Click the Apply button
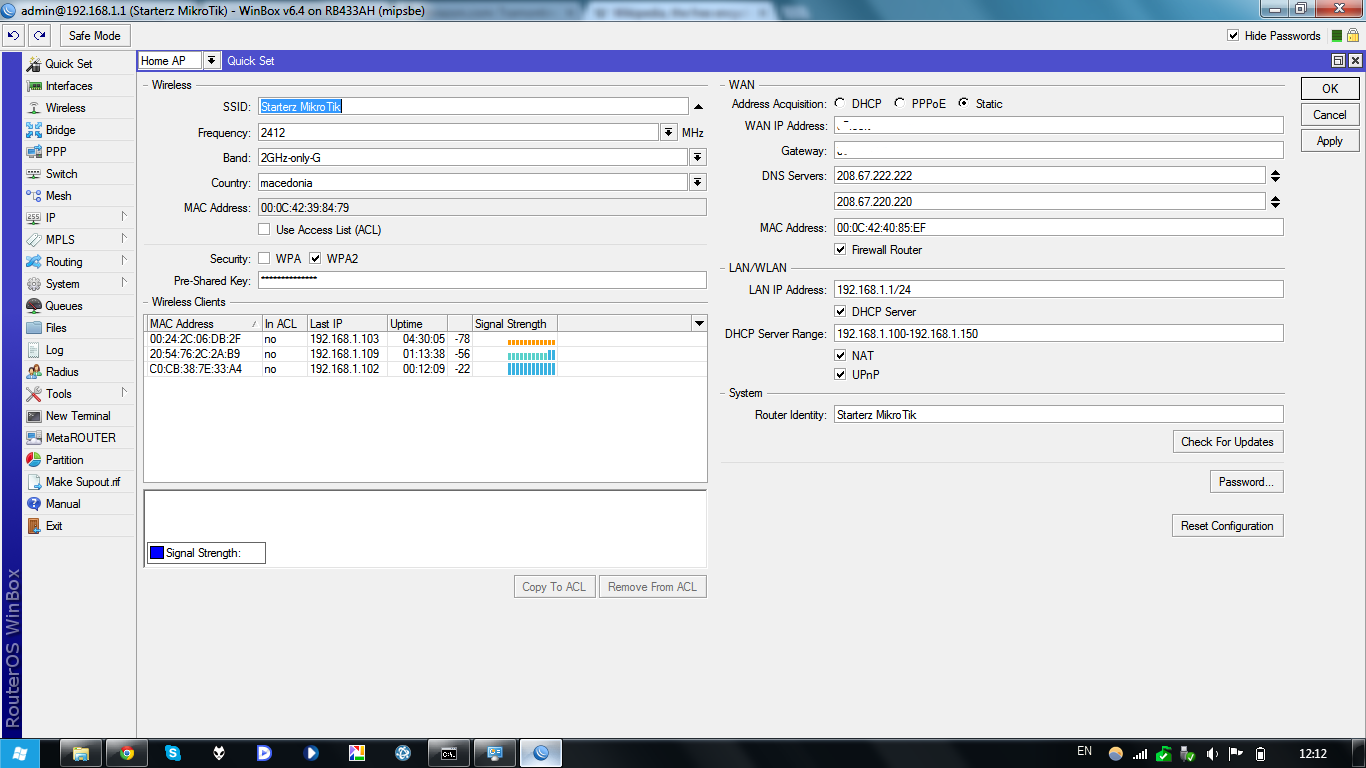The width and height of the screenshot is (1366, 768). (1330, 141)
